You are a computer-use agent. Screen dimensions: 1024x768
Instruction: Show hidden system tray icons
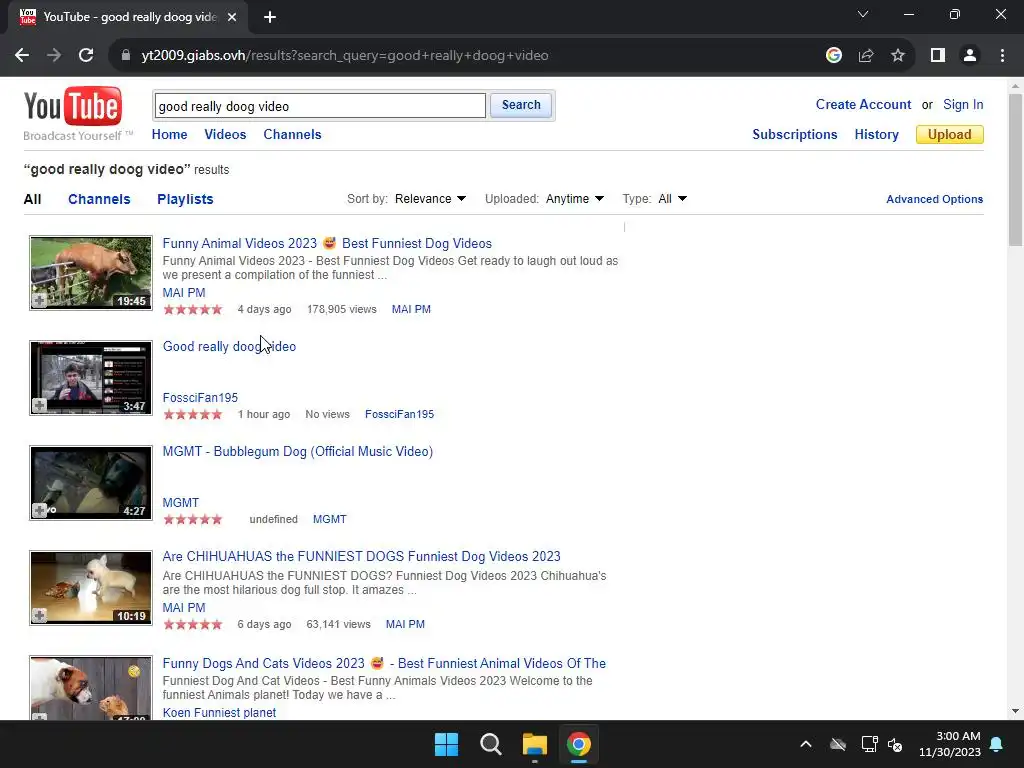[806, 744]
